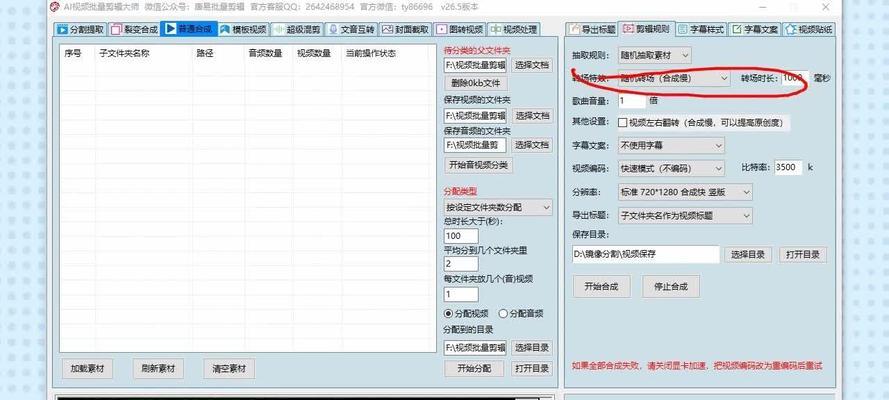The width and height of the screenshot is (889, 400).
Task: Click the 比特率 field showing 3500
Action: tap(788, 168)
